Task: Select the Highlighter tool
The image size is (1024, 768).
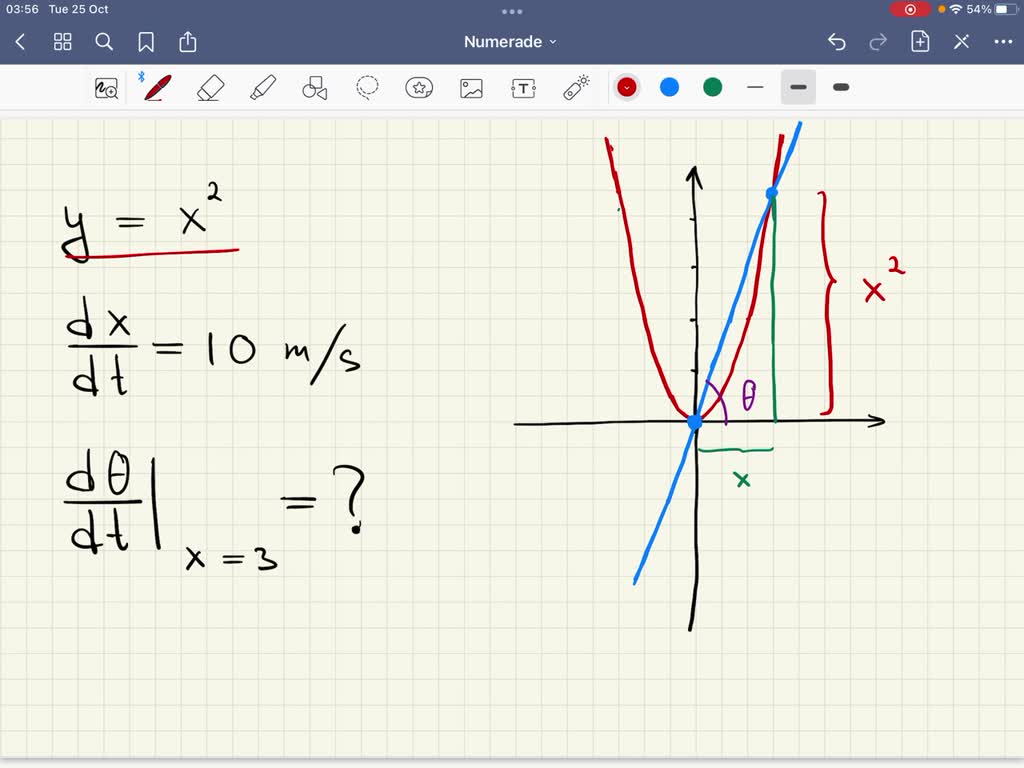Action: [263, 88]
